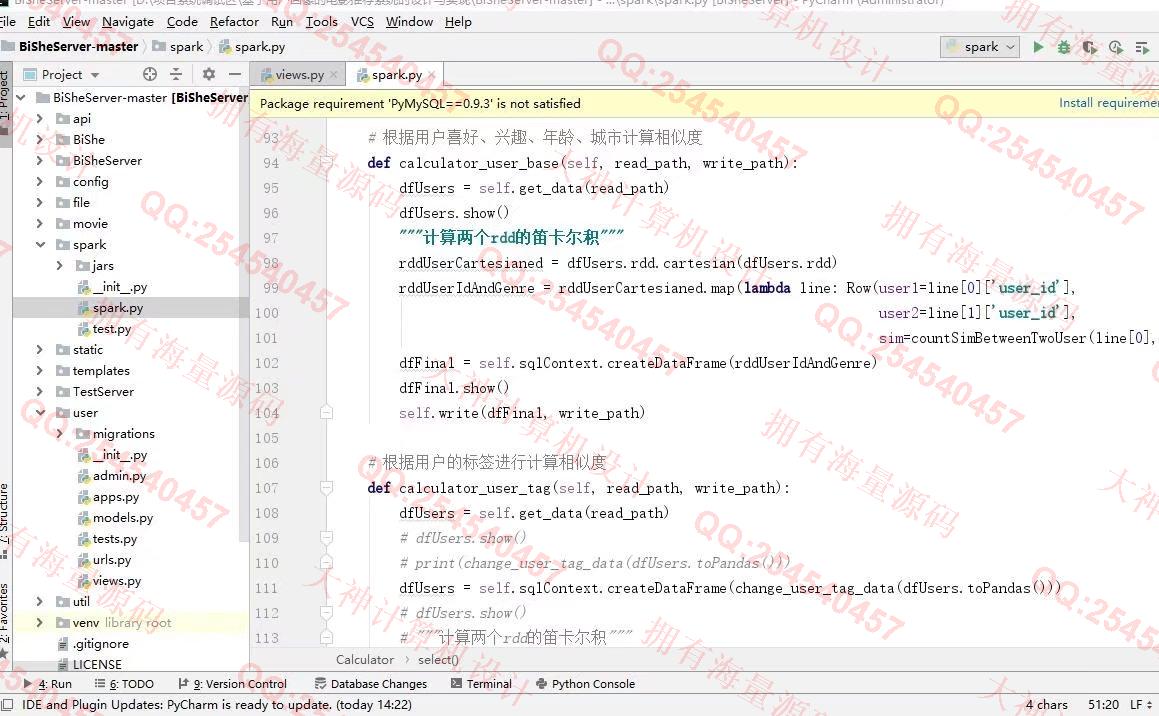Open the Python Console tool window
The width and height of the screenshot is (1159, 716).
[585, 683]
